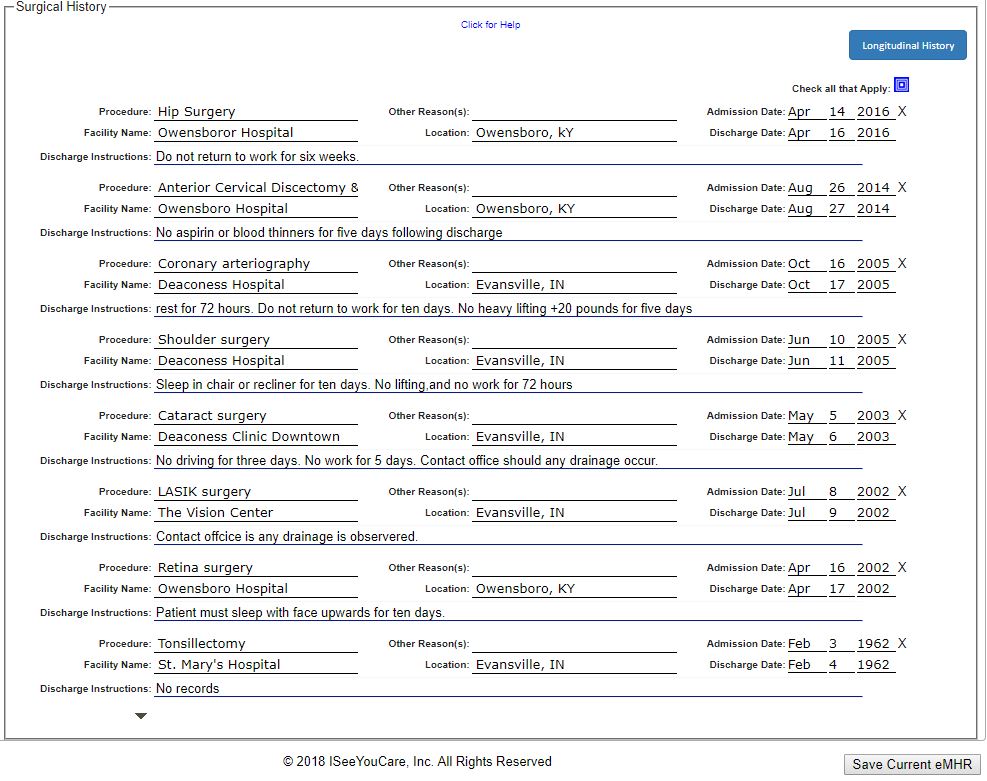Change Hip Surgery discharge day 16
The image size is (987, 781).
pyautogui.click(x=840, y=133)
